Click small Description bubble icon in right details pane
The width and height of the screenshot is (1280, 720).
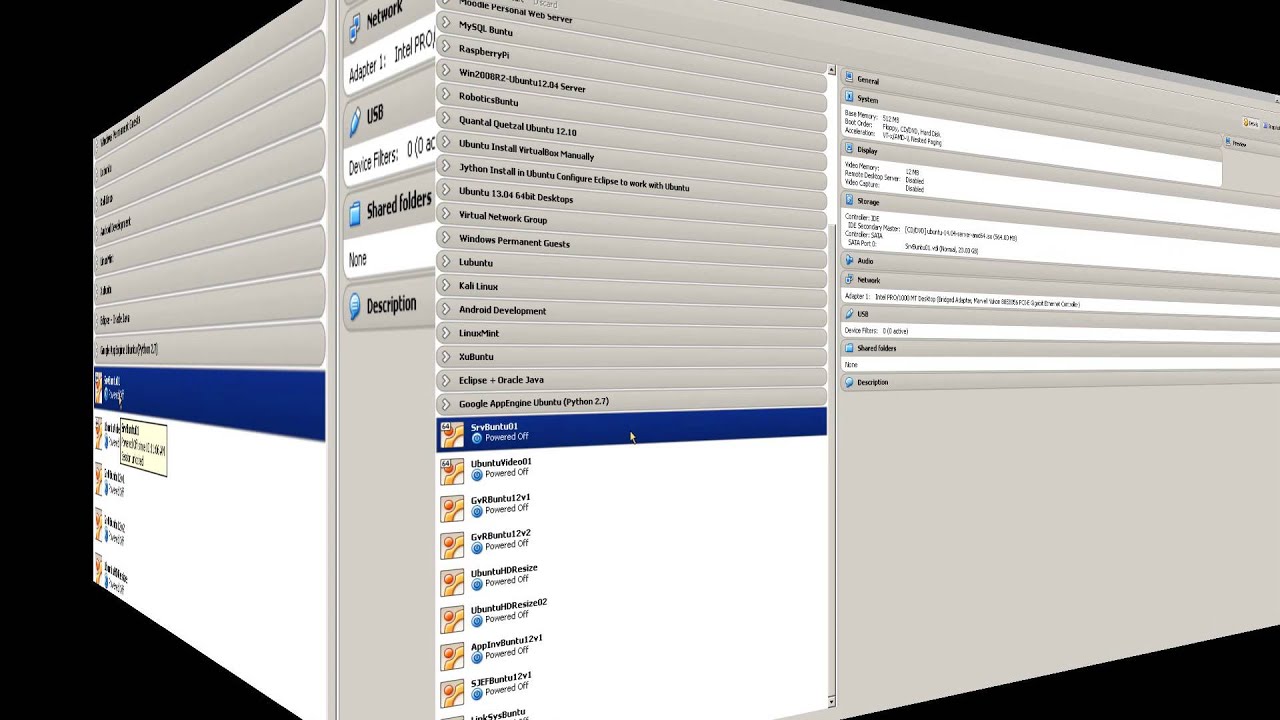pos(849,382)
